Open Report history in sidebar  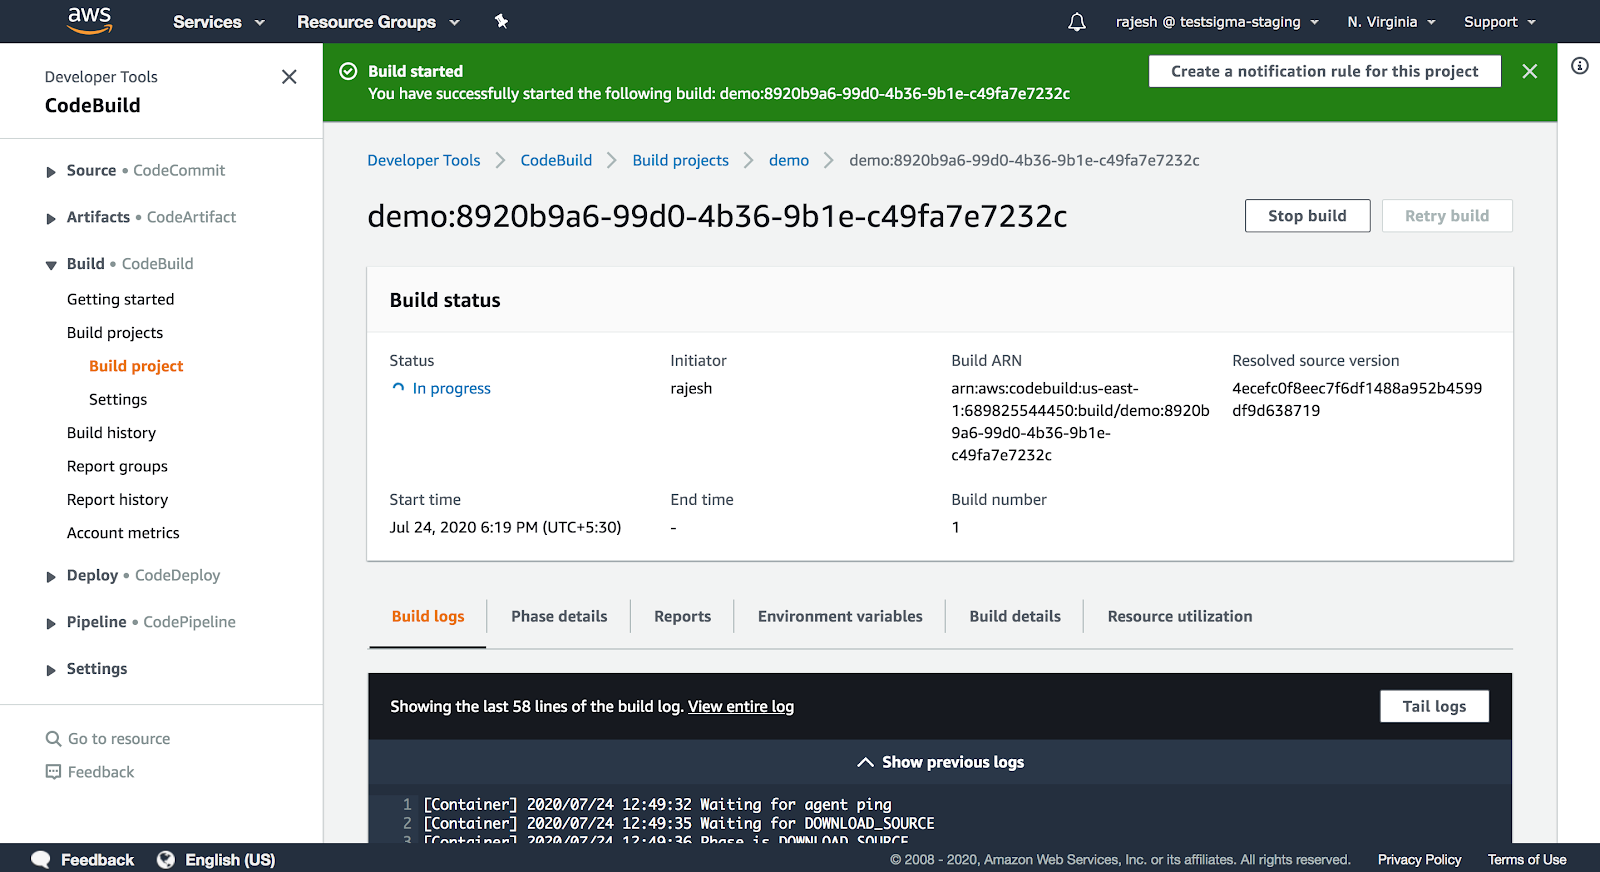point(117,500)
